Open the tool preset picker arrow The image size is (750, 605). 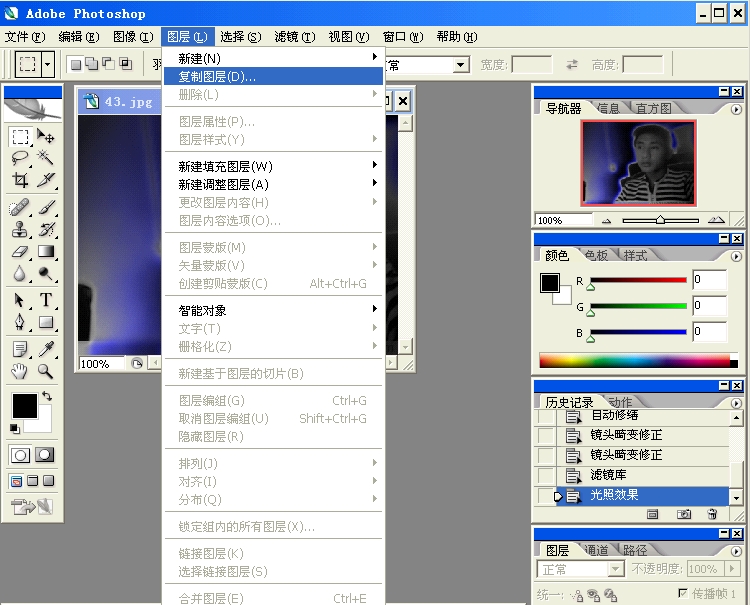click(47, 64)
